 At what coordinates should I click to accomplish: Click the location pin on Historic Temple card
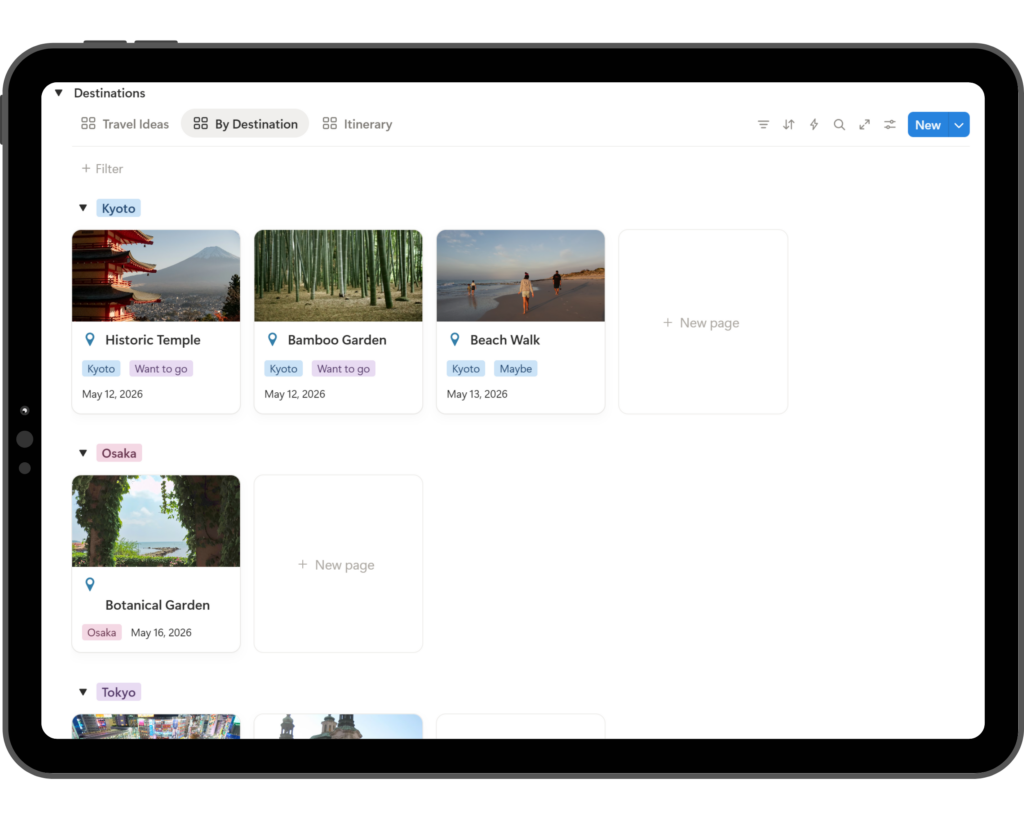click(x=89, y=339)
